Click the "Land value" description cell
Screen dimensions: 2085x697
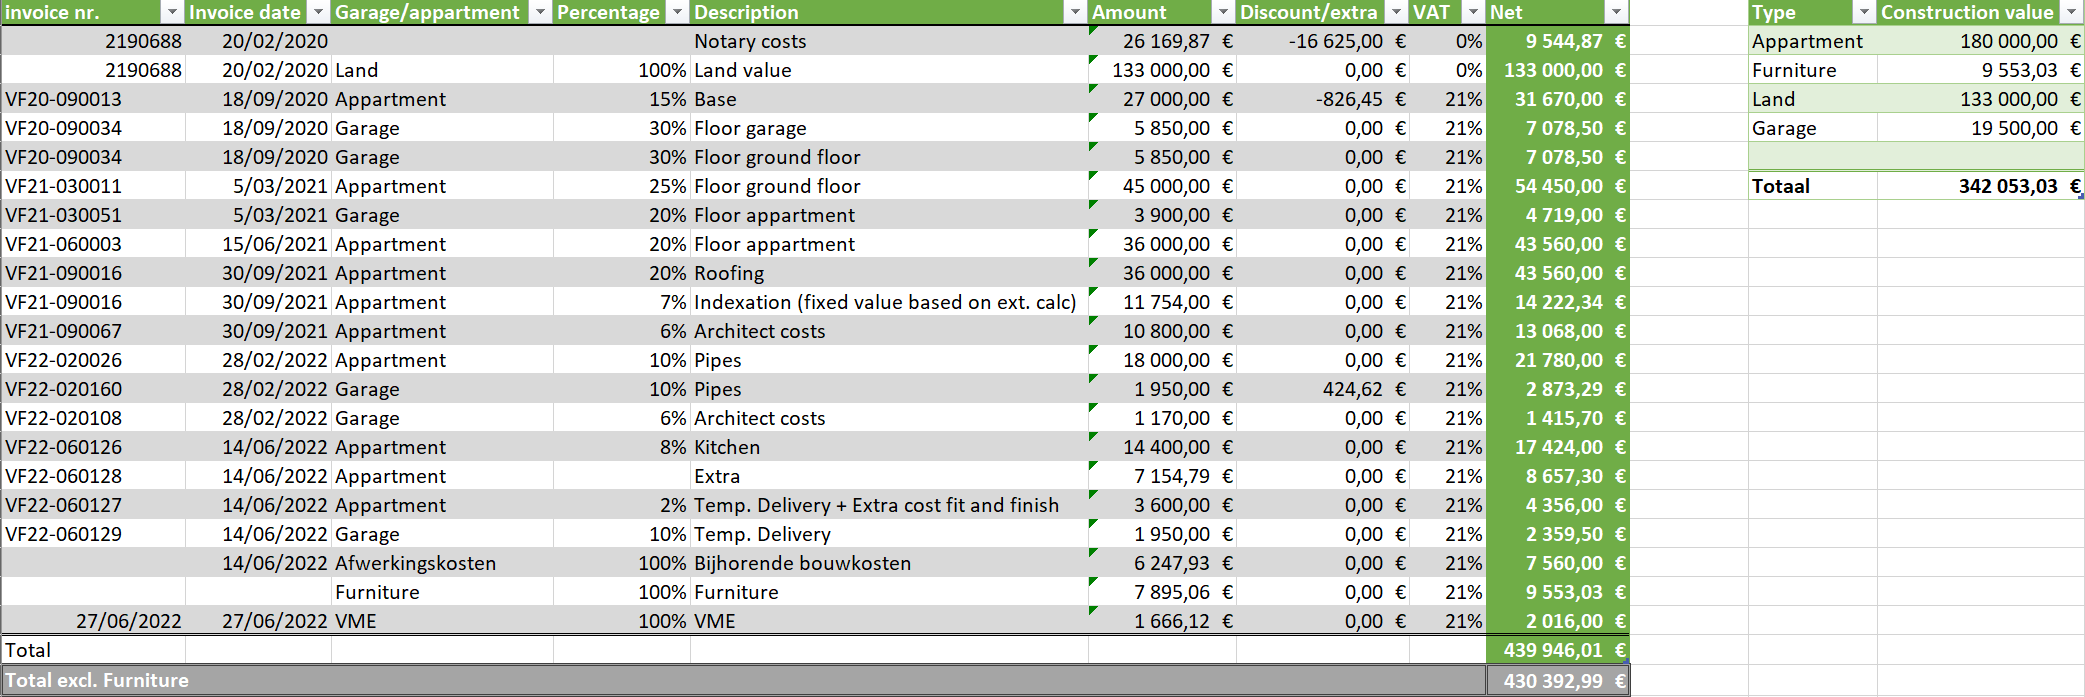(x=889, y=70)
